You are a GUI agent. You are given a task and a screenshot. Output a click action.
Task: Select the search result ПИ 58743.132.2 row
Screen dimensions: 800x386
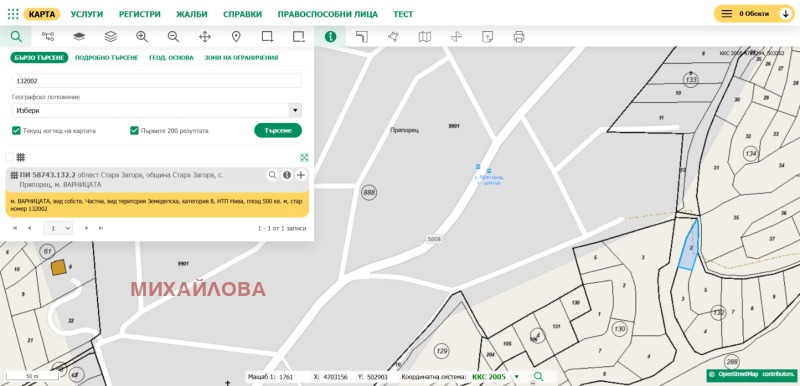click(157, 179)
